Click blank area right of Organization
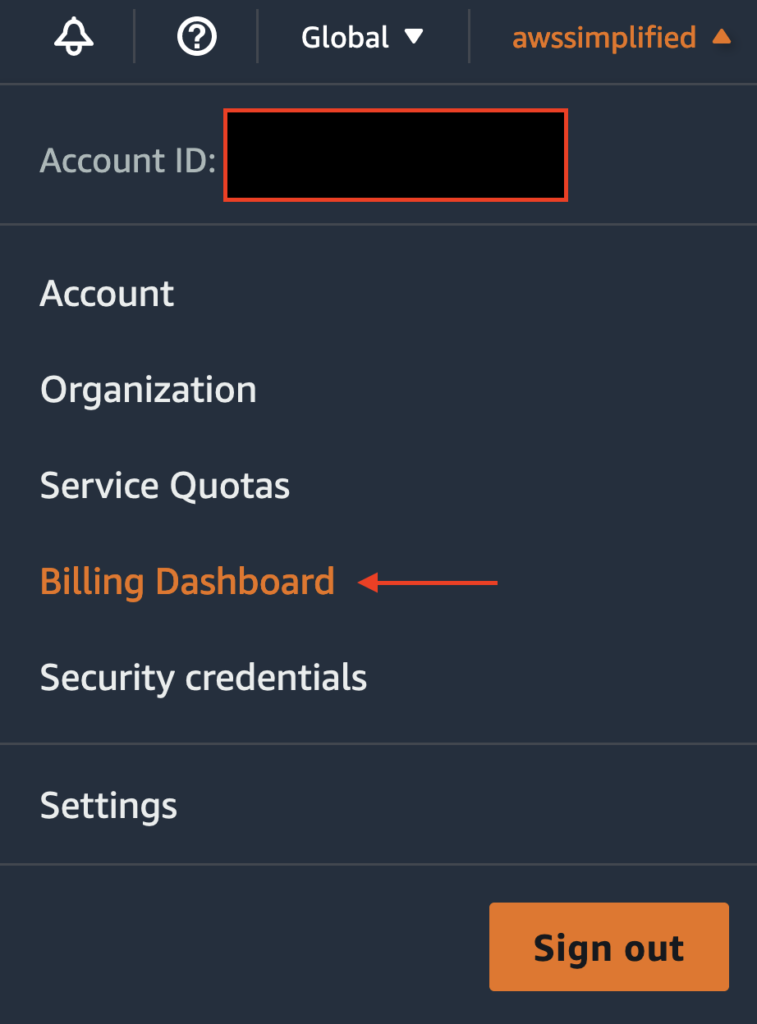Image resolution: width=757 pixels, height=1024 pixels. [500, 390]
